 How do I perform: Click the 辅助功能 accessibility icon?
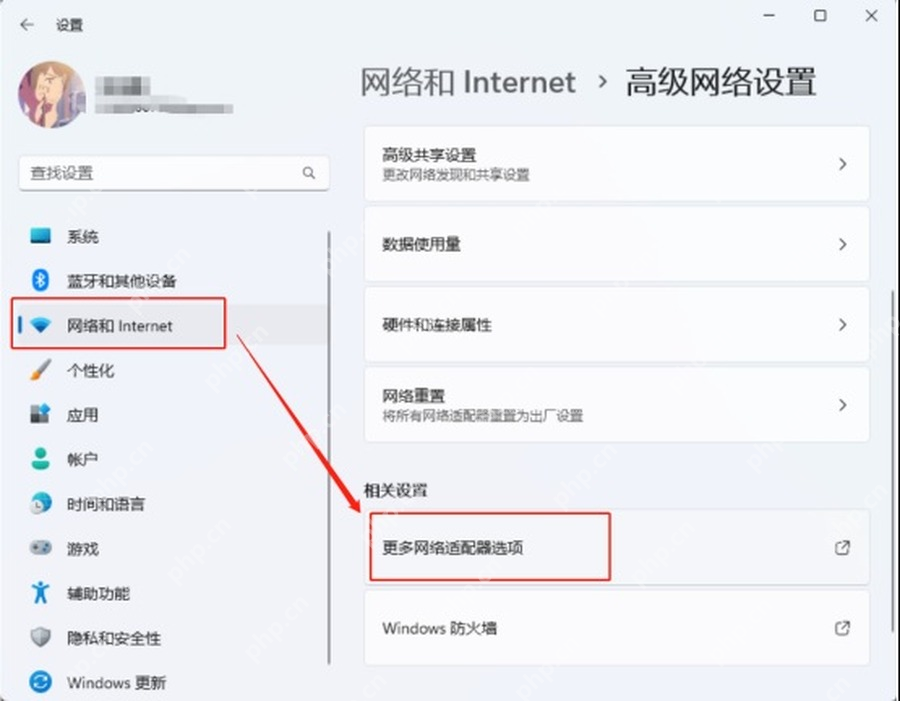40,592
